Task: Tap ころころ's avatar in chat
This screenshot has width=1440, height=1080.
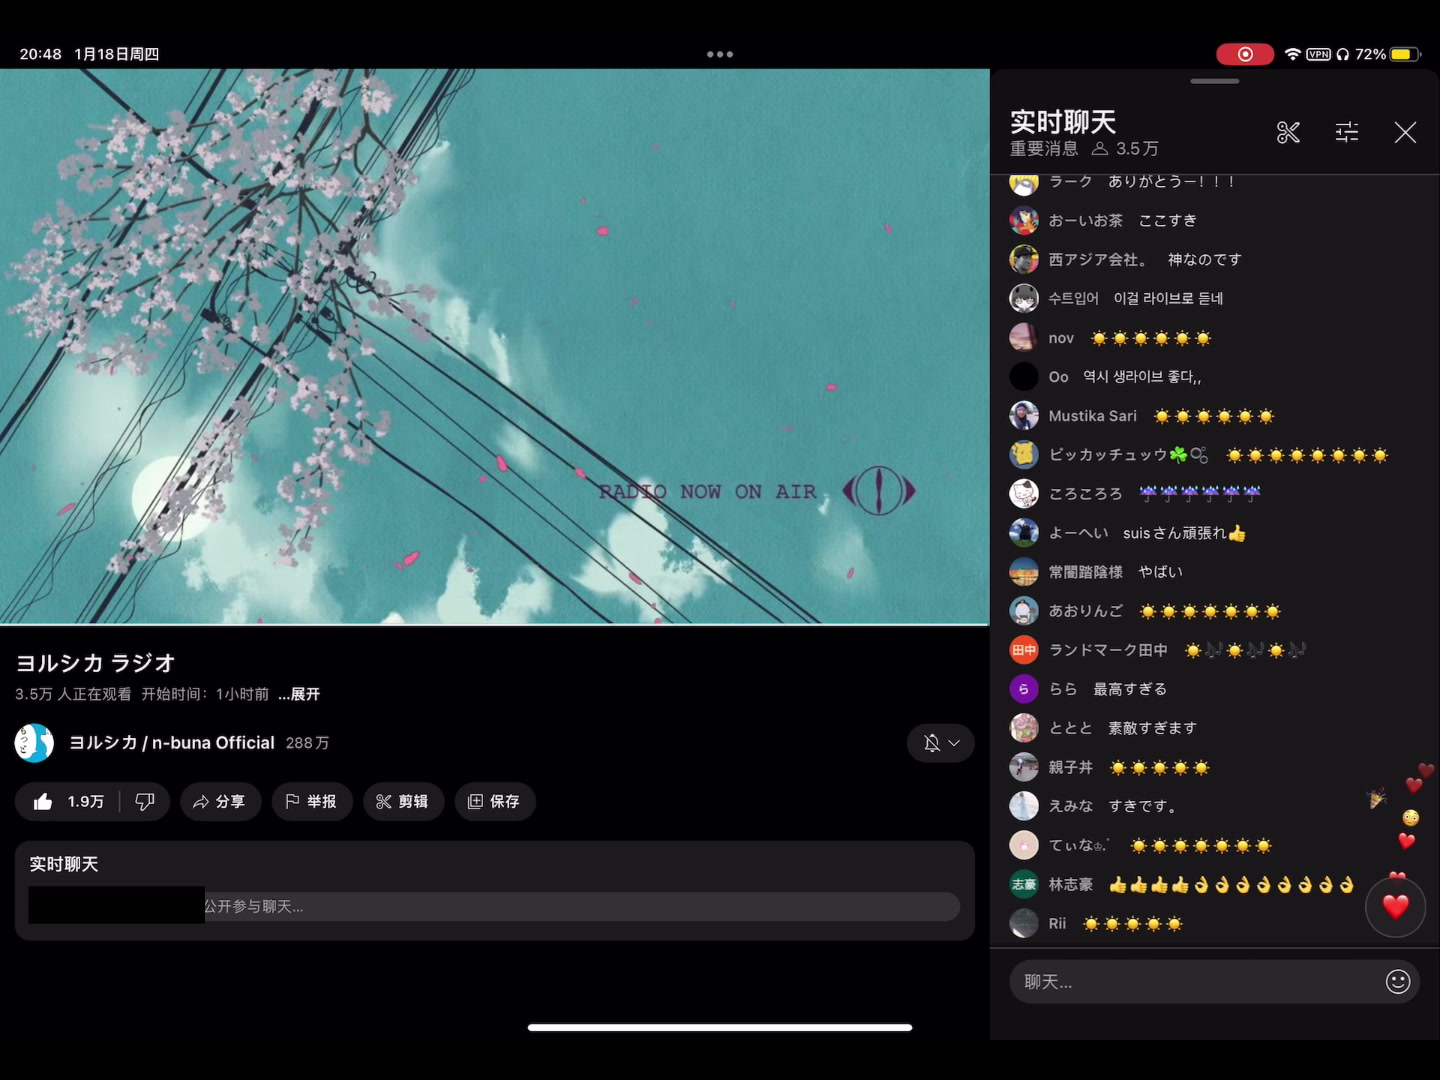Action: [1023, 494]
